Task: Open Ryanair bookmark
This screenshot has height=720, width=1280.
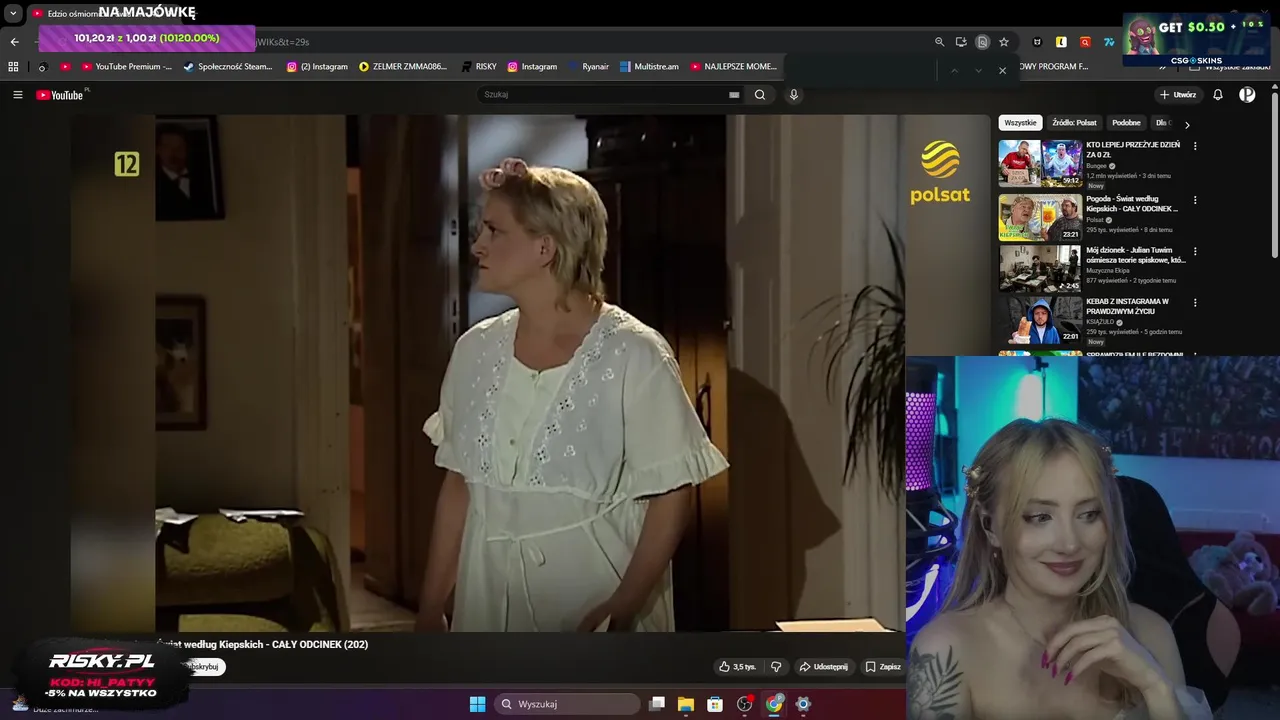Action: [589, 67]
